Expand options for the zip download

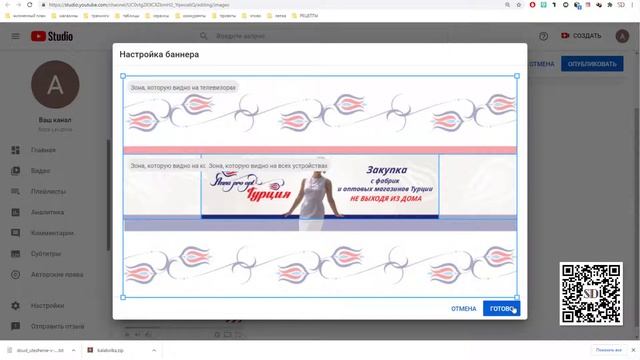point(154,350)
